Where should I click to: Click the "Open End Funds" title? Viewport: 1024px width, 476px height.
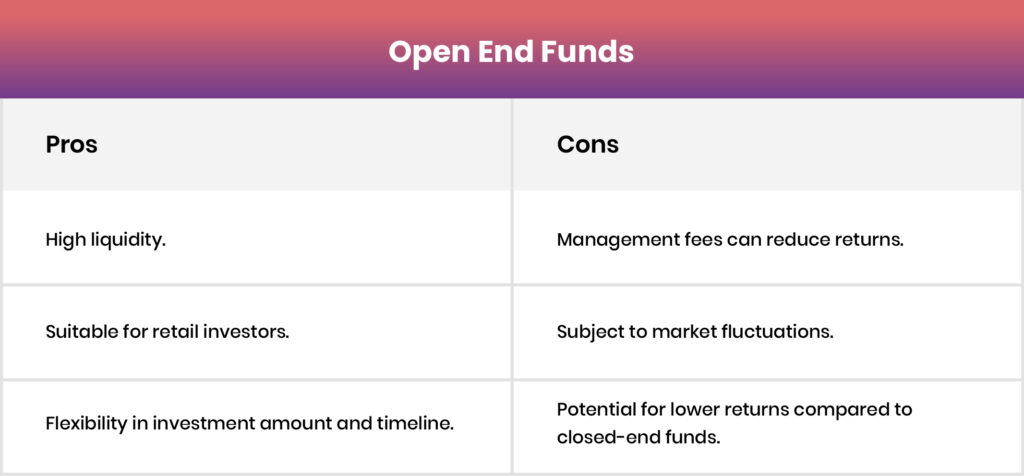coord(511,51)
